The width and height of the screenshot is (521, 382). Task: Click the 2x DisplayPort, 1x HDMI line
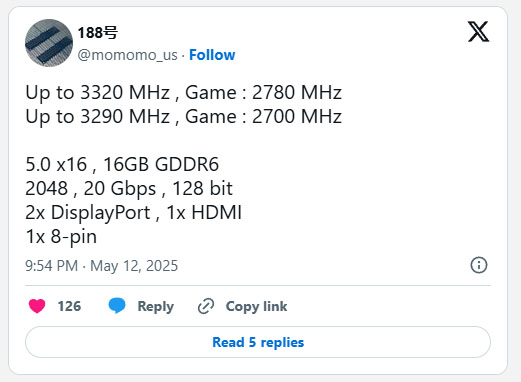coord(133,213)
